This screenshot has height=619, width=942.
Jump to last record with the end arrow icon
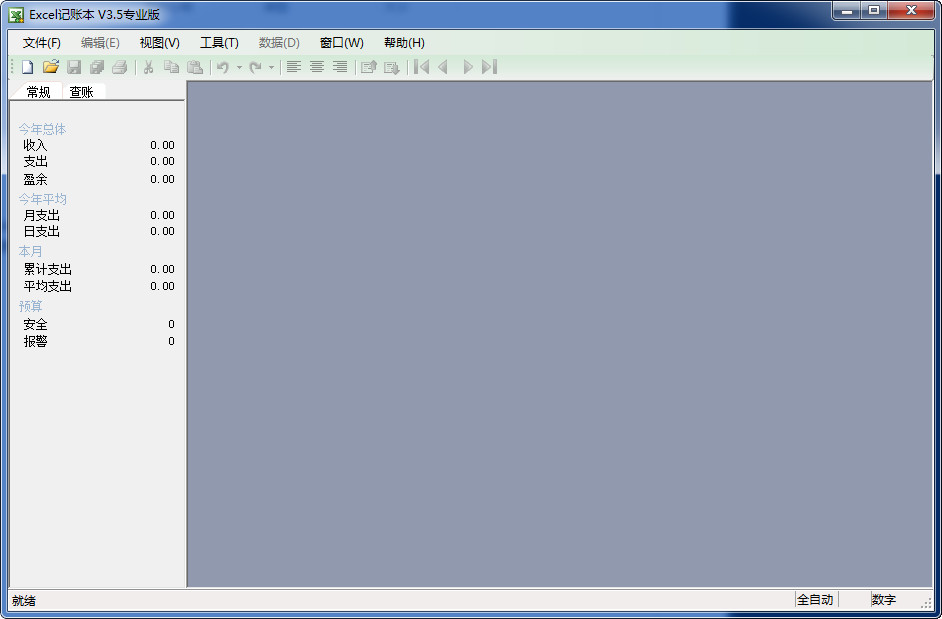pyautogui.click(x=489, y=67)
